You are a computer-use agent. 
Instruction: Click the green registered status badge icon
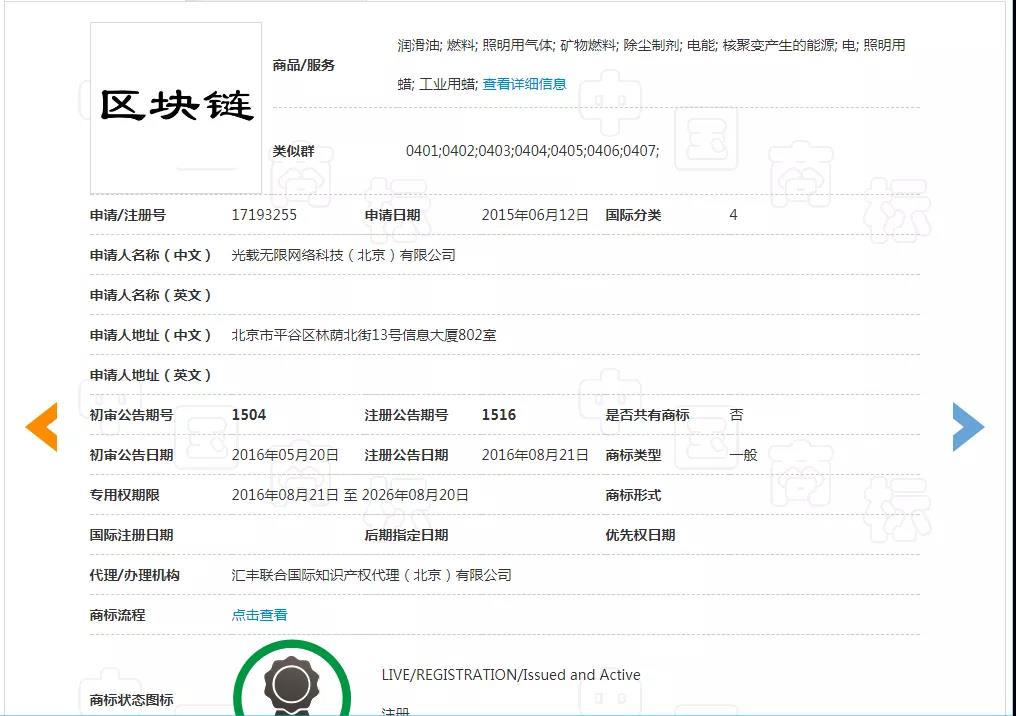point(292,680)
